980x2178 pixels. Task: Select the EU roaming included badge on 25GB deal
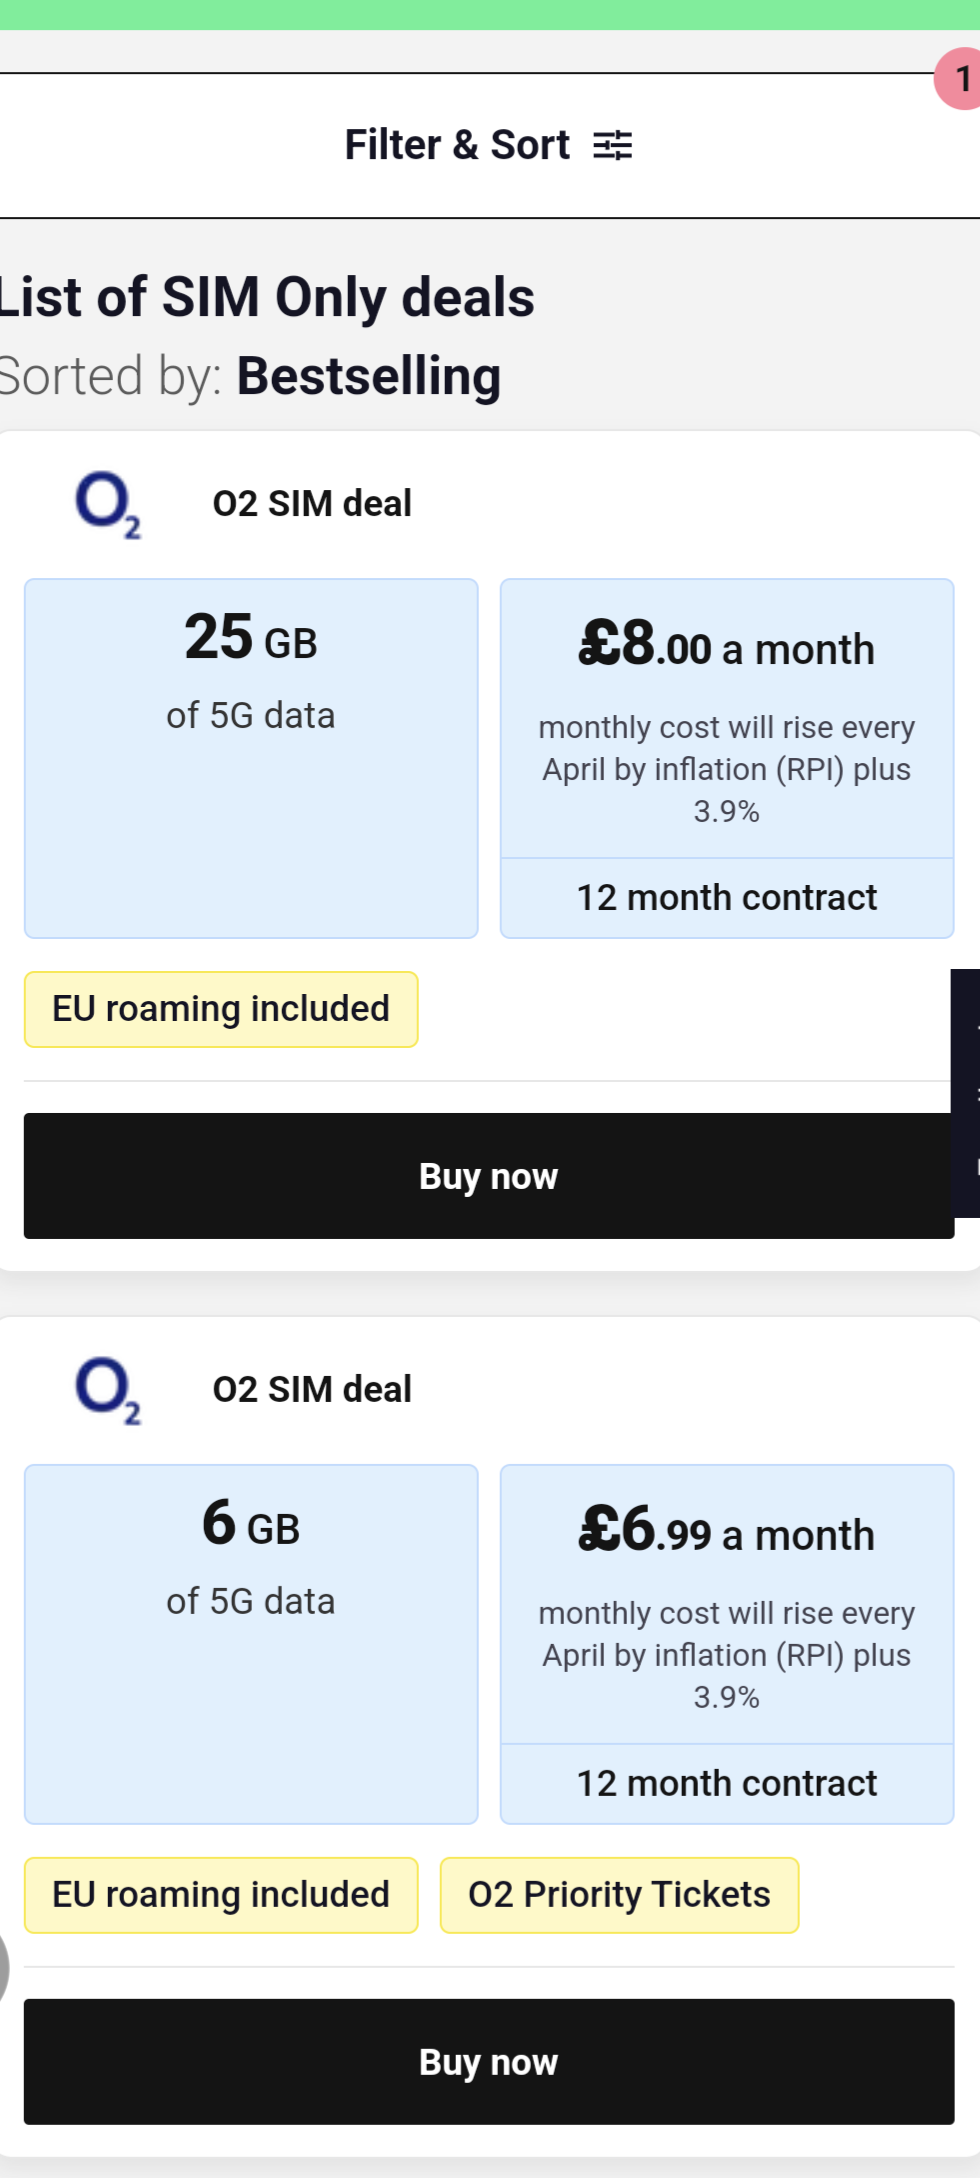tap(221, 1008)
